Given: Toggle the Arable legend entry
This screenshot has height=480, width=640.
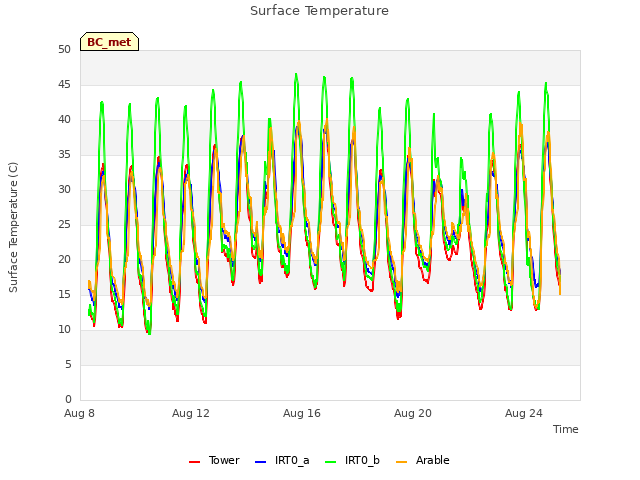Looking at the screenshot, I should (x=422, y=460).
